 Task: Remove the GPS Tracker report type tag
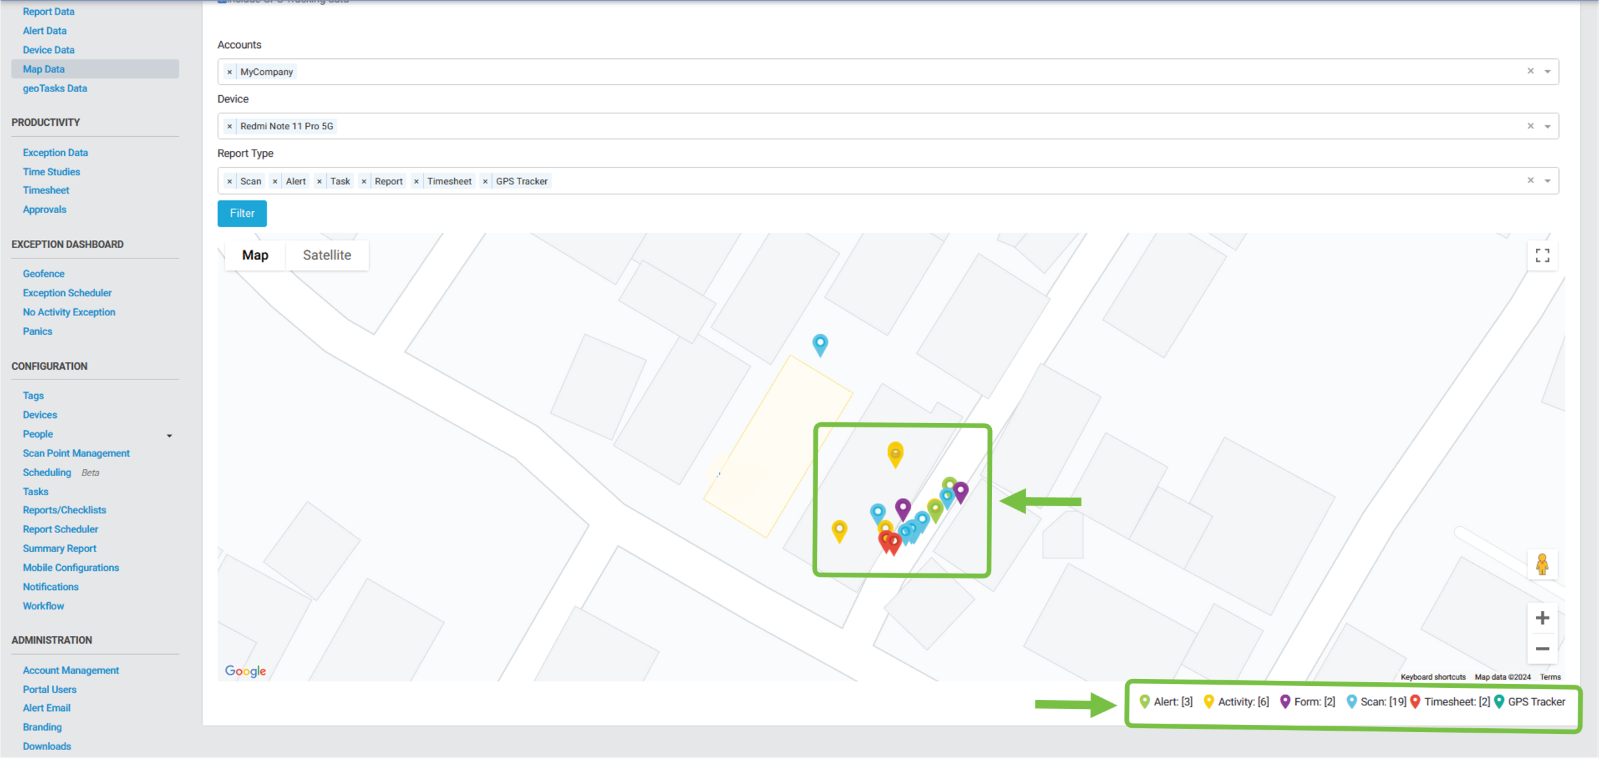[486, 182]
